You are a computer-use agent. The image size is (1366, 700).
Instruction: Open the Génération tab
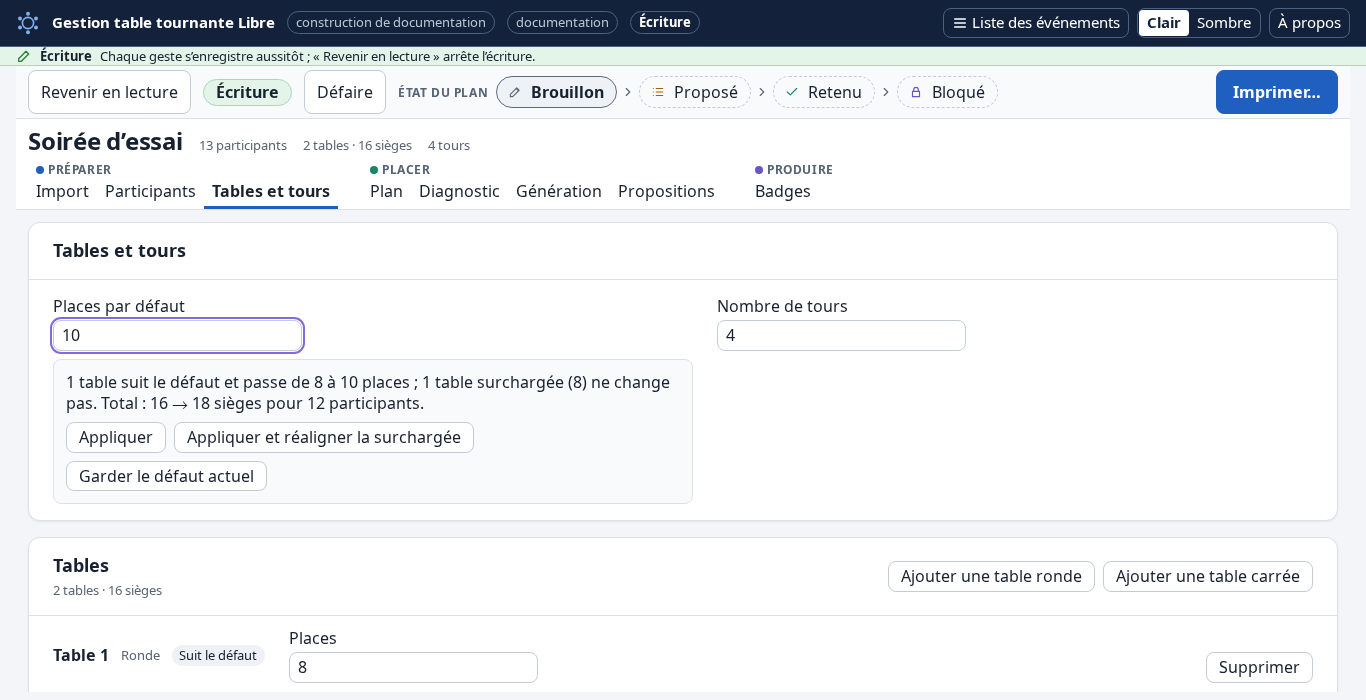click(559, 191)
